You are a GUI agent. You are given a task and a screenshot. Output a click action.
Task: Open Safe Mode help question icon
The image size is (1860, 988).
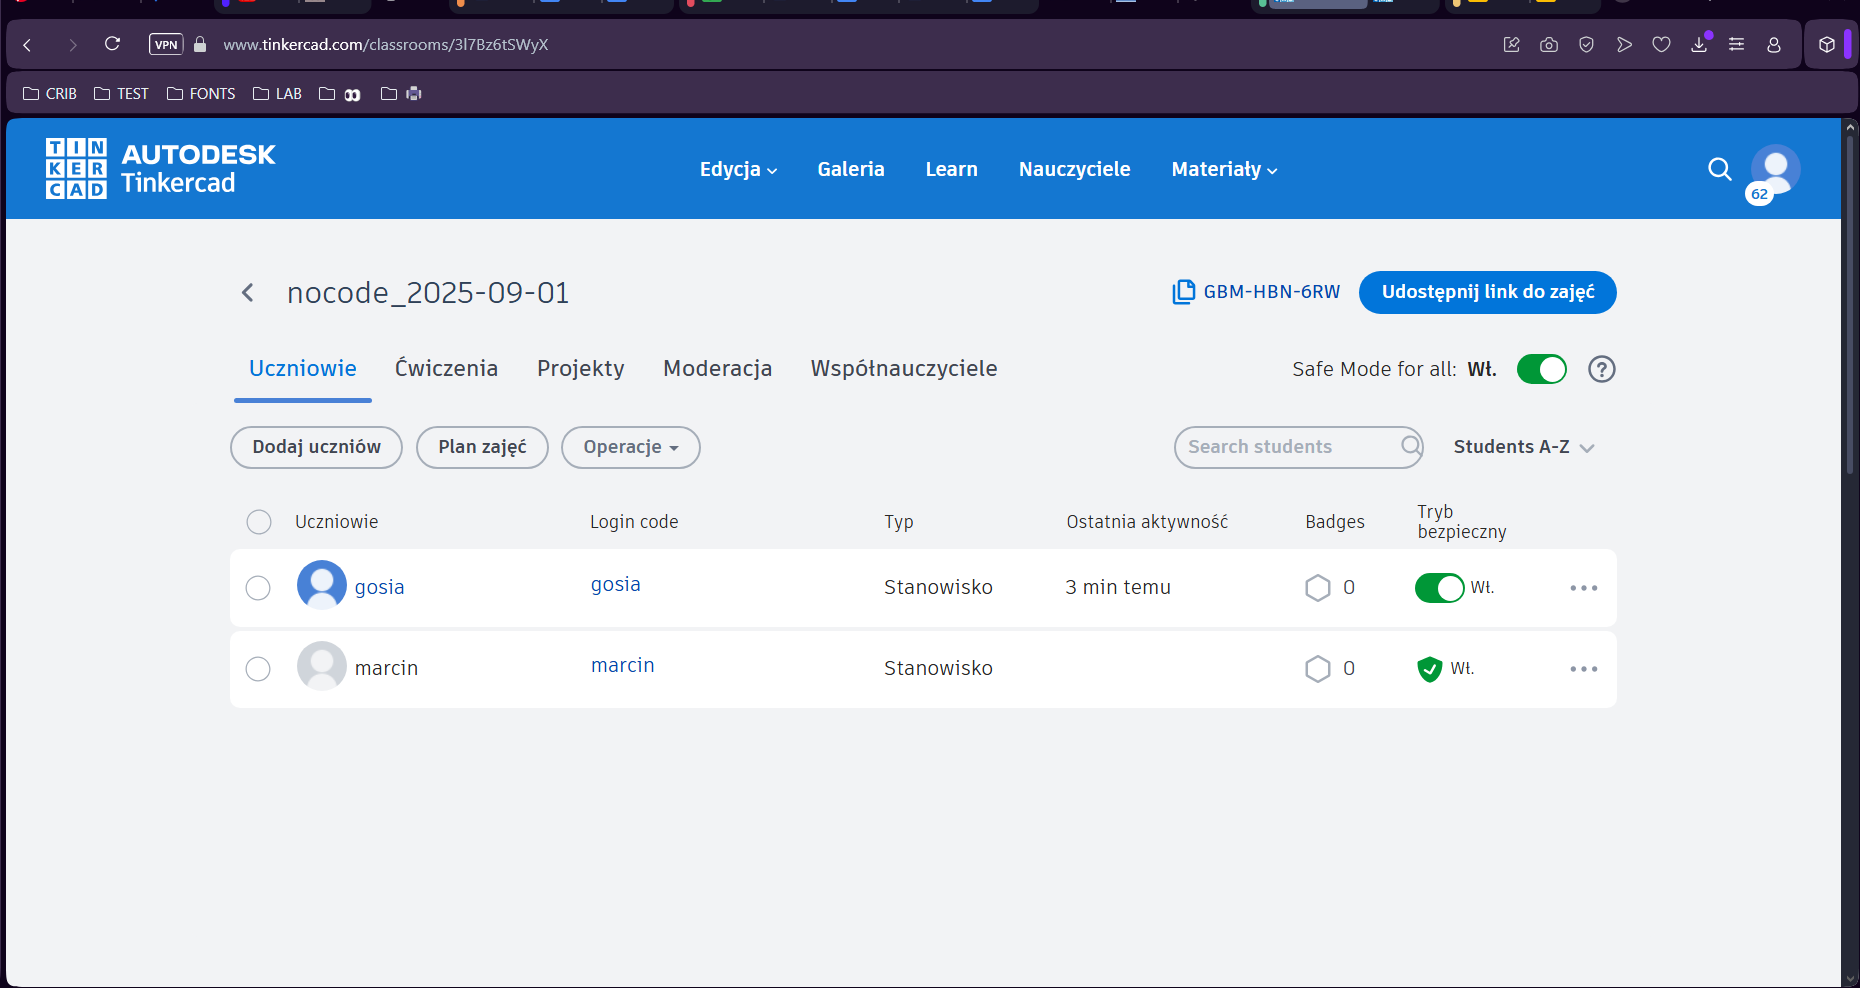tap(1601, 369)
